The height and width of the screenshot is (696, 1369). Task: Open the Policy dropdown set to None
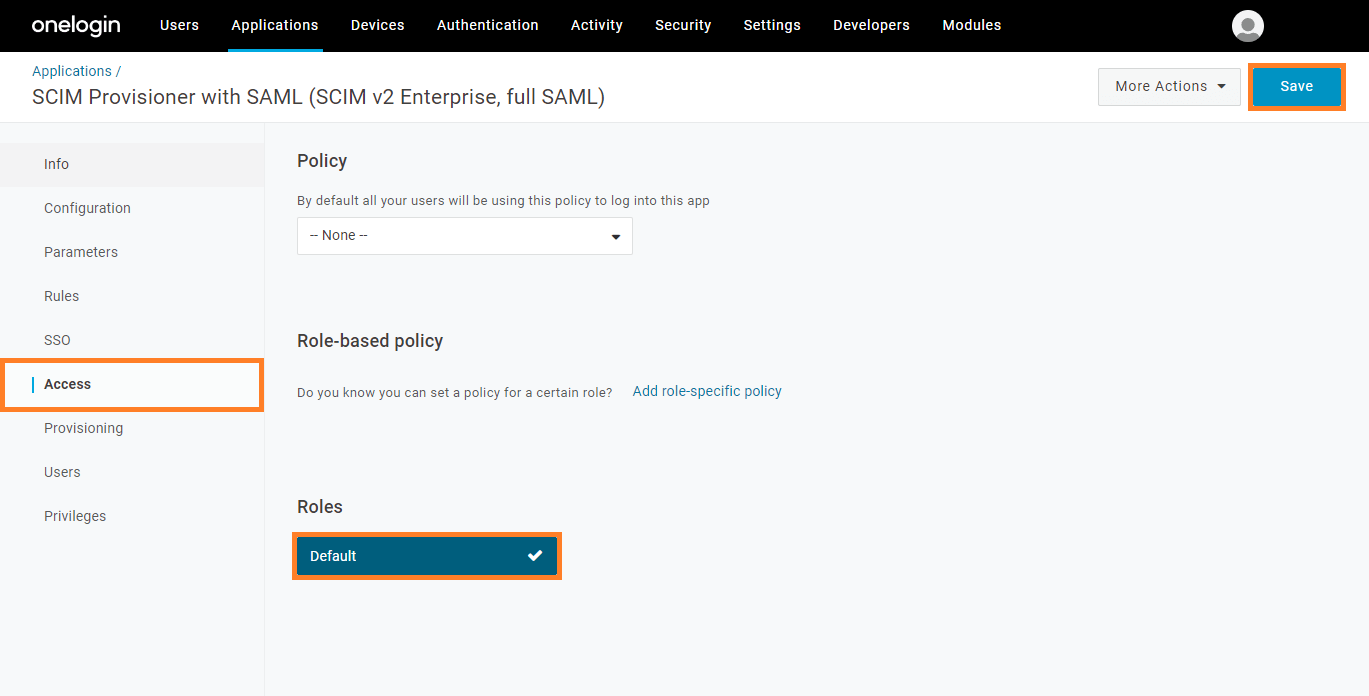[x=465, y=236]
